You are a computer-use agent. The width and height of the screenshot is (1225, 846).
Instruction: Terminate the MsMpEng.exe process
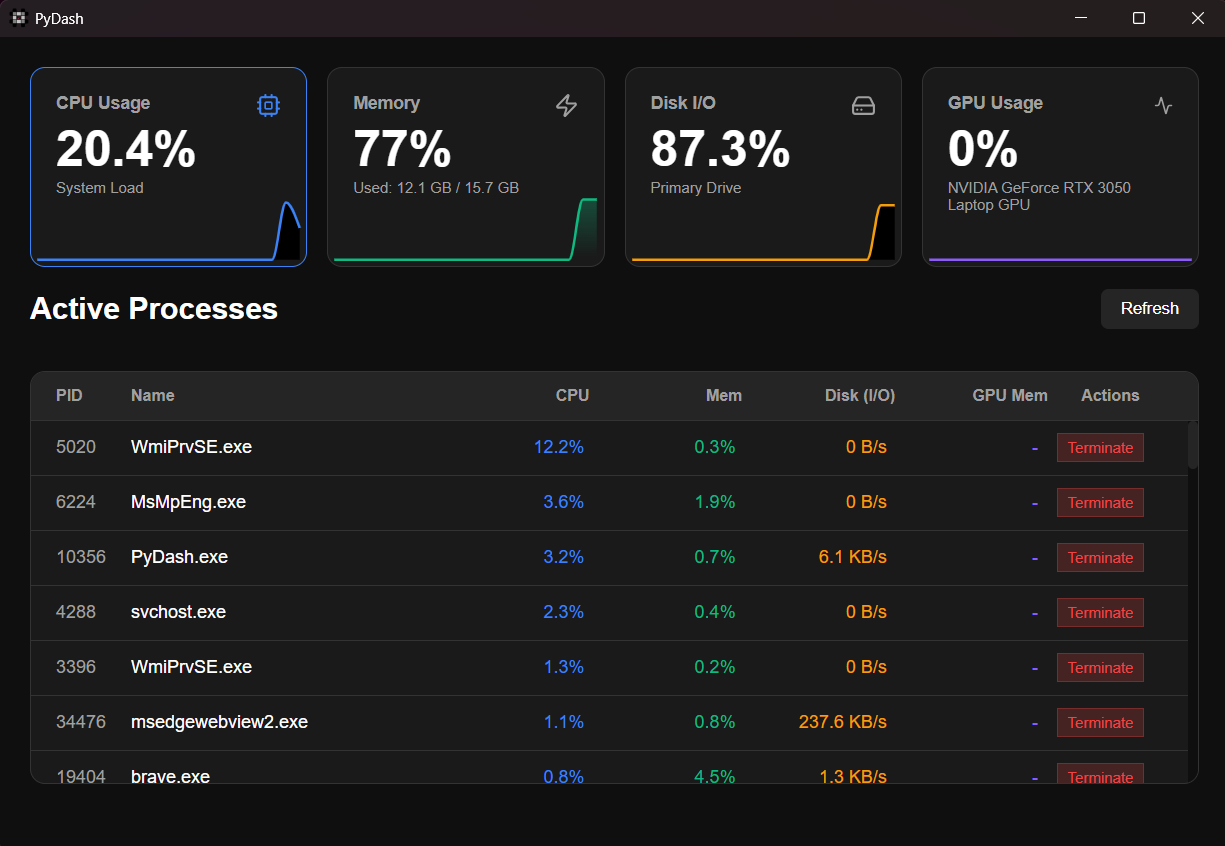tap(1100, 503)
